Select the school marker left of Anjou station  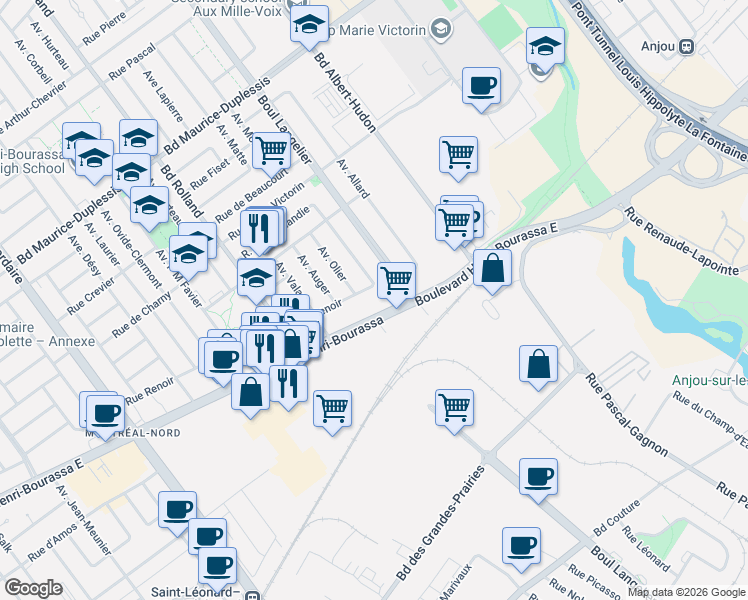point(545,49)
